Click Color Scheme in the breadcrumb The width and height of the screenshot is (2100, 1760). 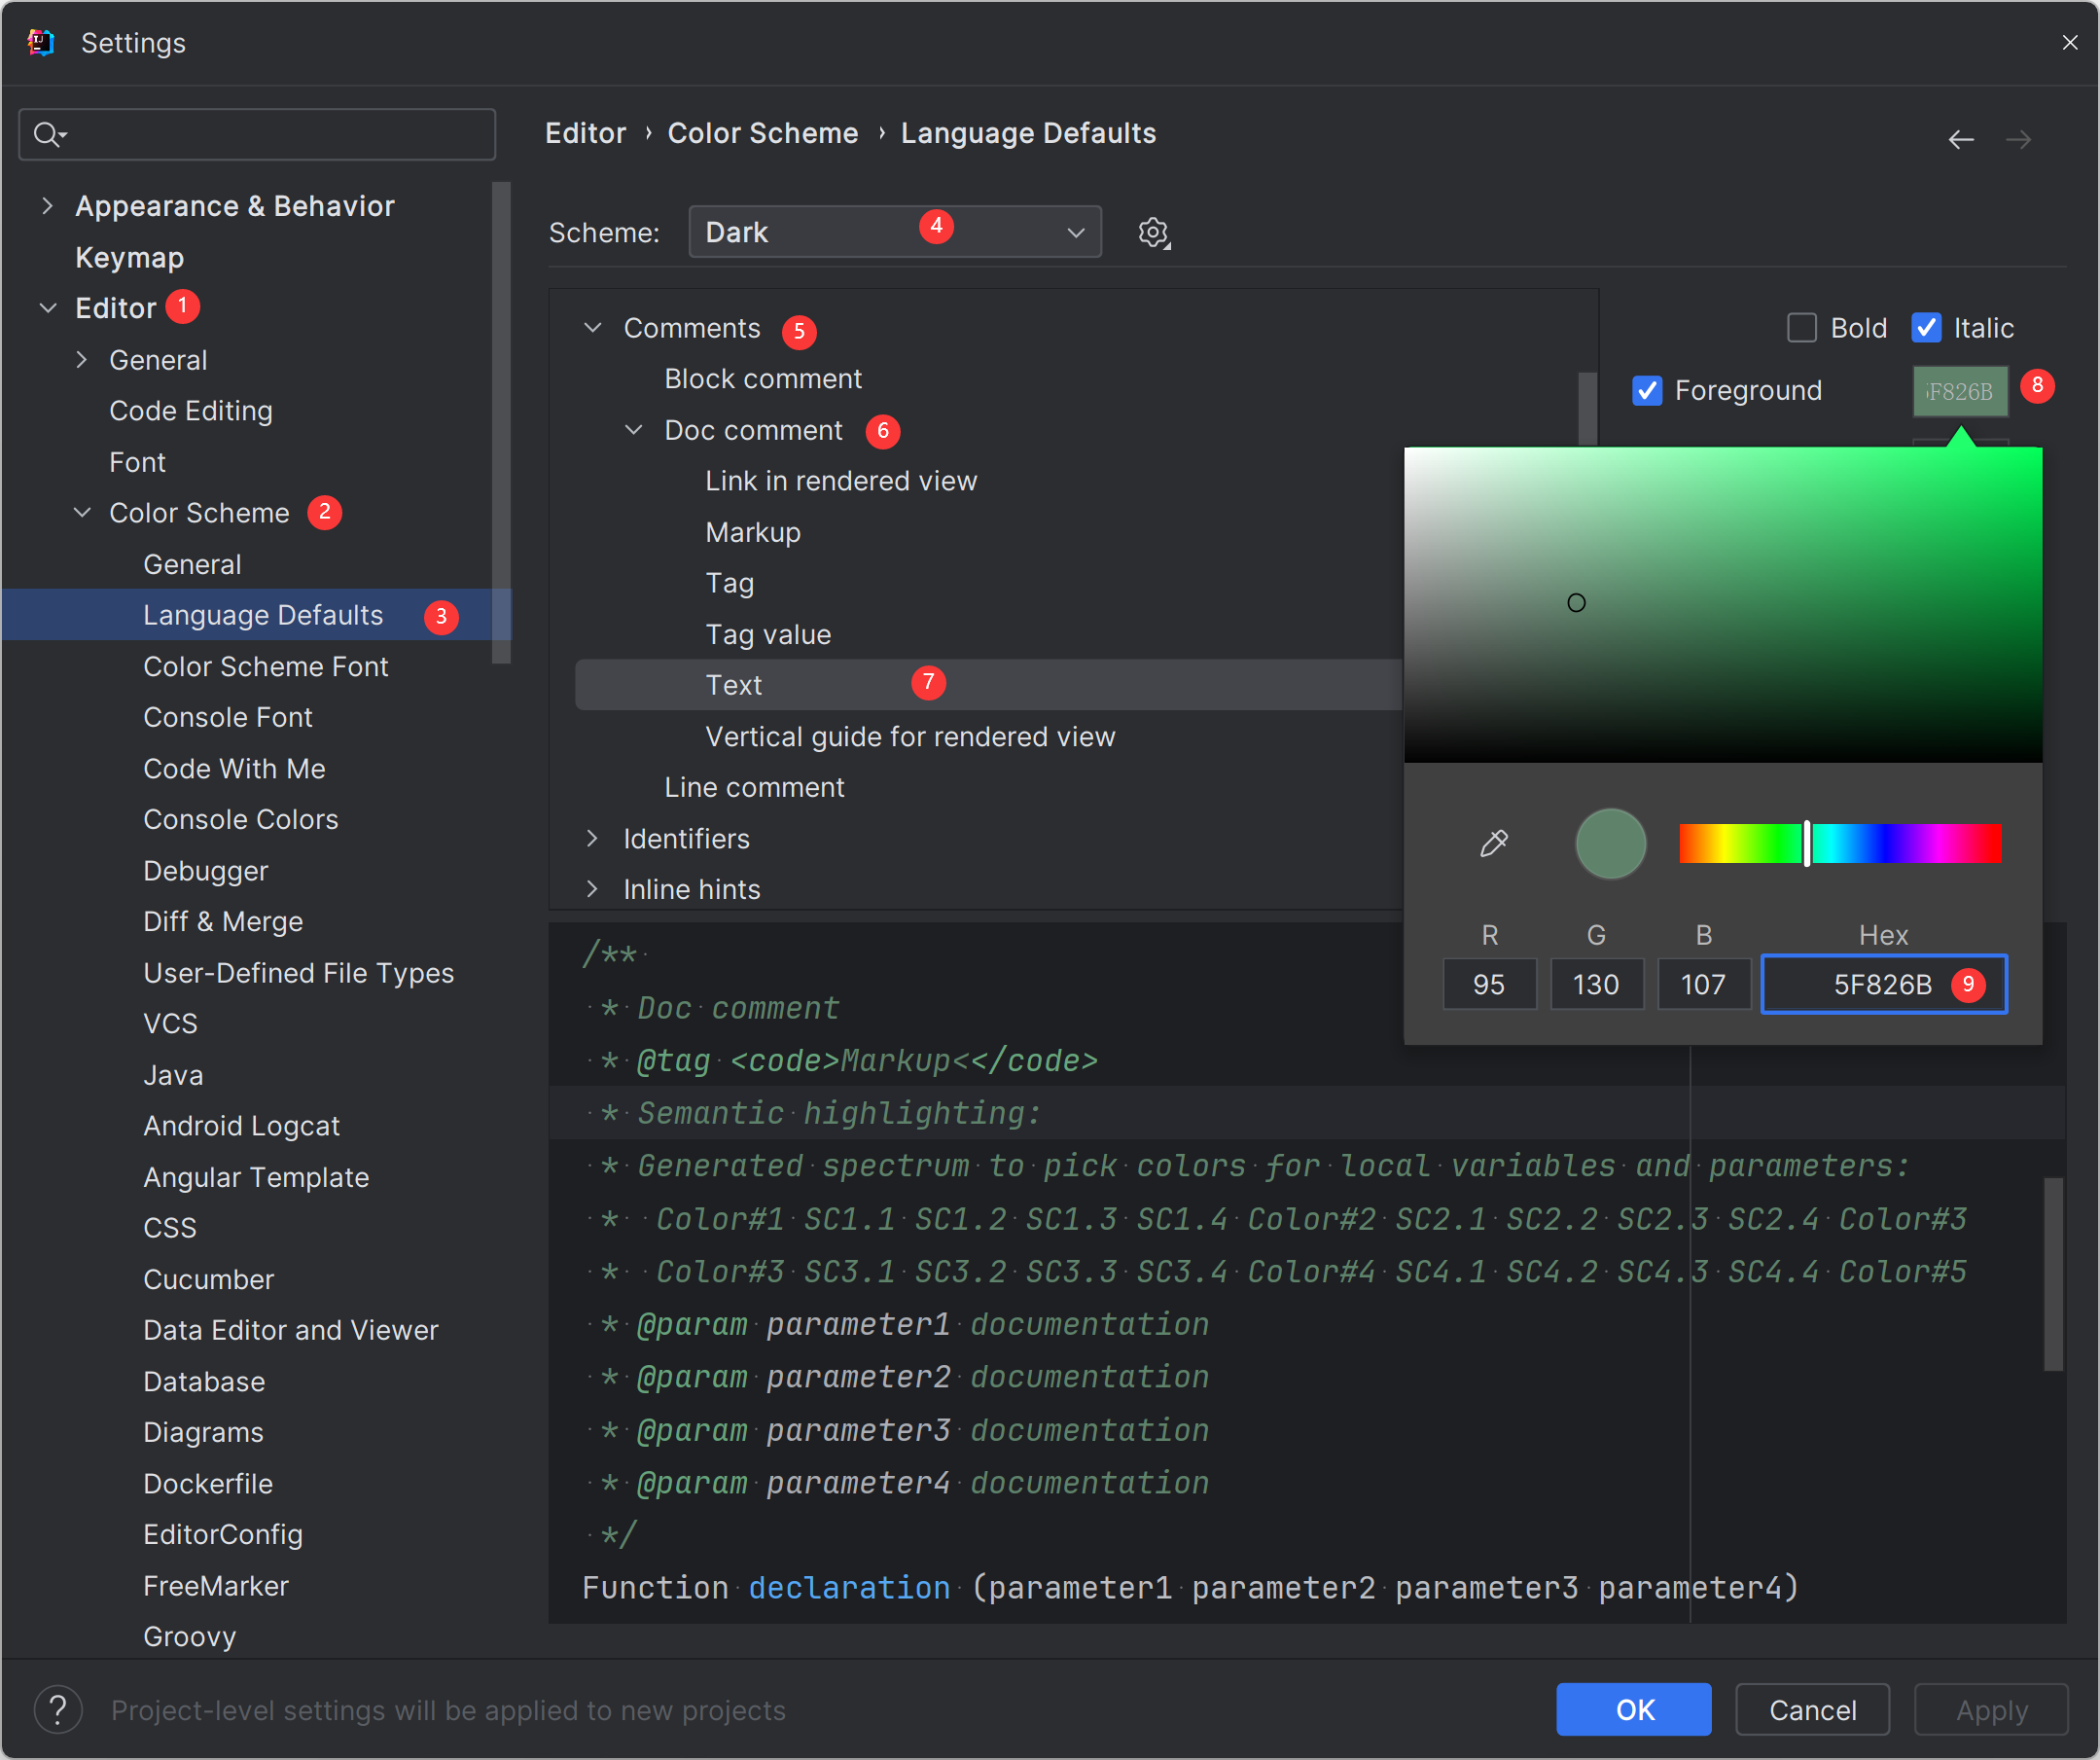pos(763,133)
